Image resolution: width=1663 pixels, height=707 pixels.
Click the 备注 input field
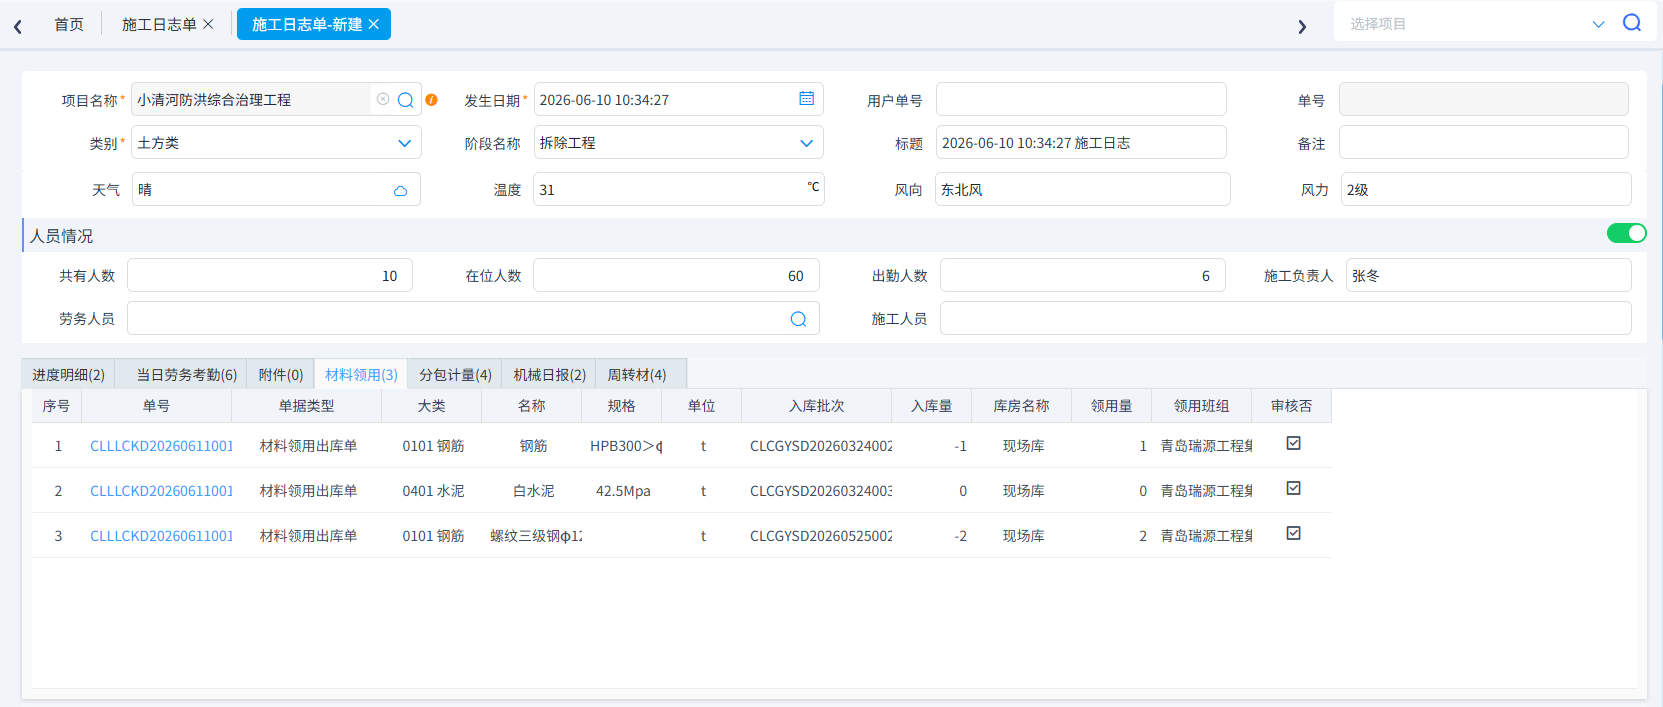[1484, 143]
